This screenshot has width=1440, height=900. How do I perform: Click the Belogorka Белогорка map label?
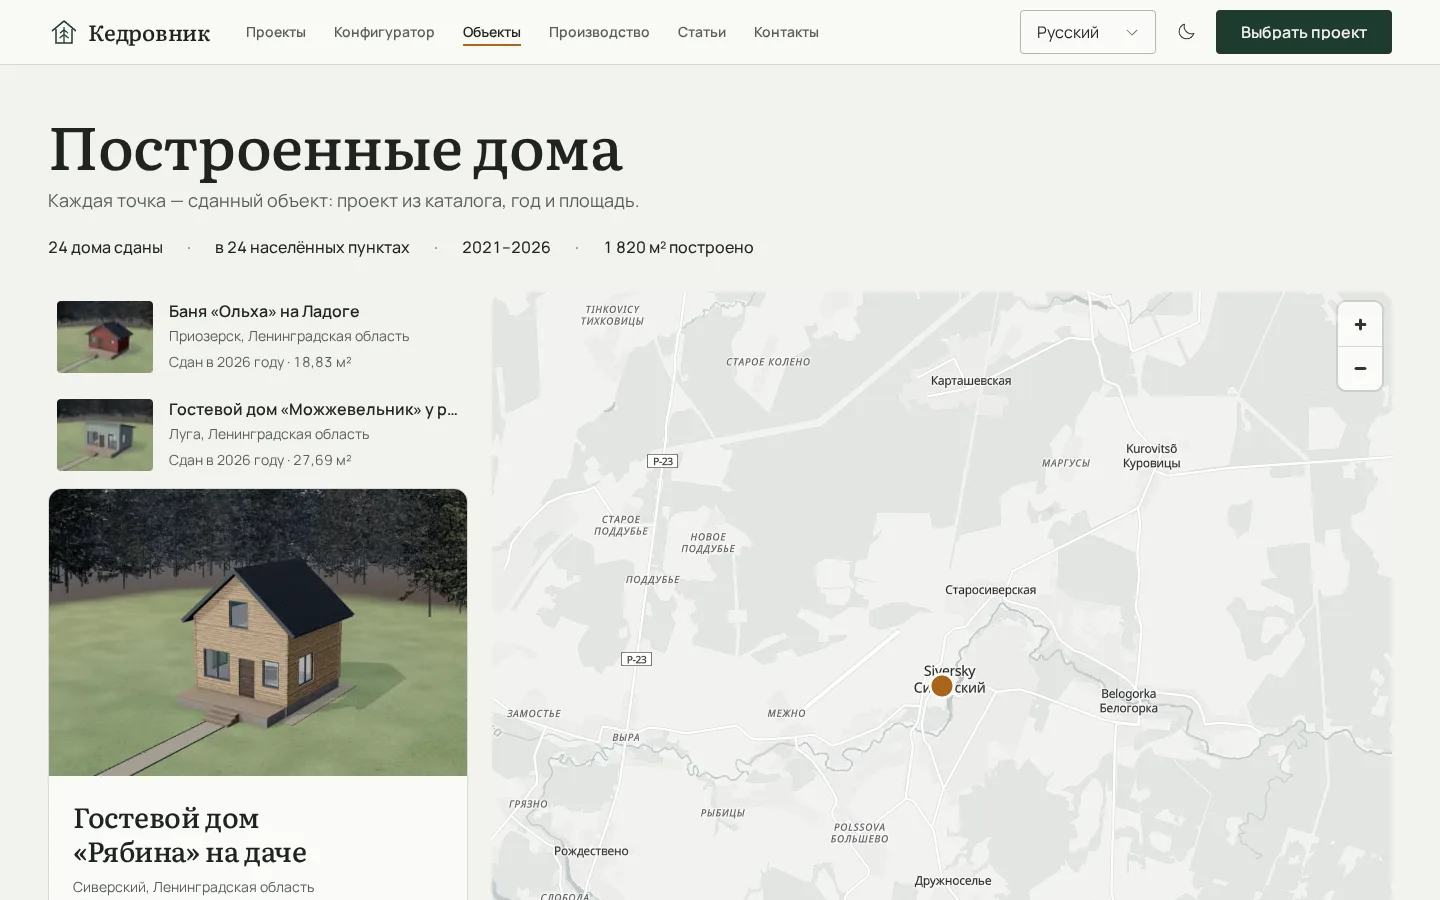[x=1129, y=701]
